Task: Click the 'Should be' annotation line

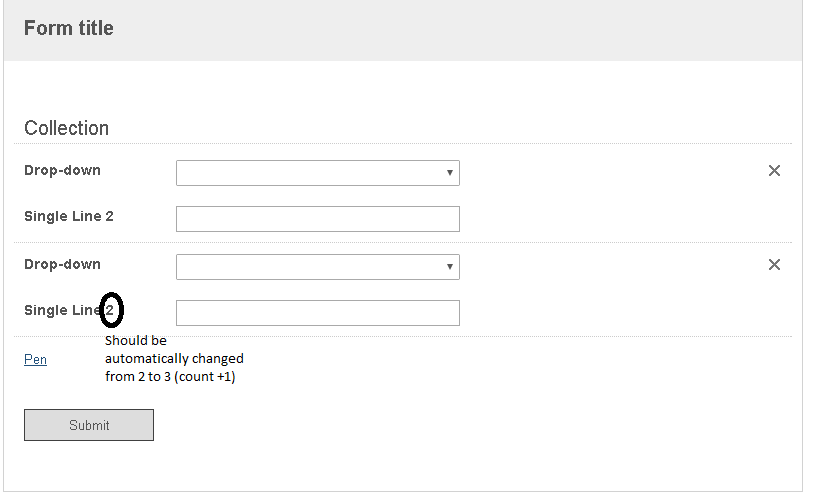Action: click(x=136, y=340)
